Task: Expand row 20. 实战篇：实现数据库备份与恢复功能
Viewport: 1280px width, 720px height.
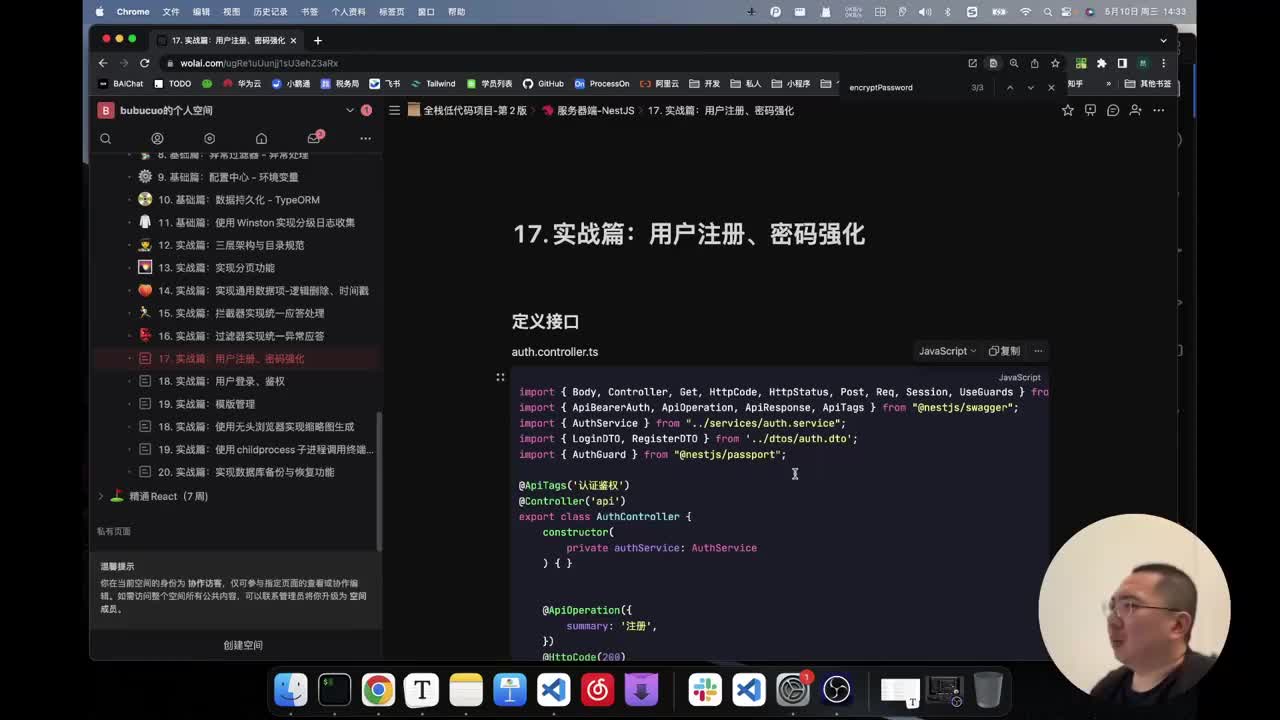Action: pyautogui.click(x=129, y=472)
